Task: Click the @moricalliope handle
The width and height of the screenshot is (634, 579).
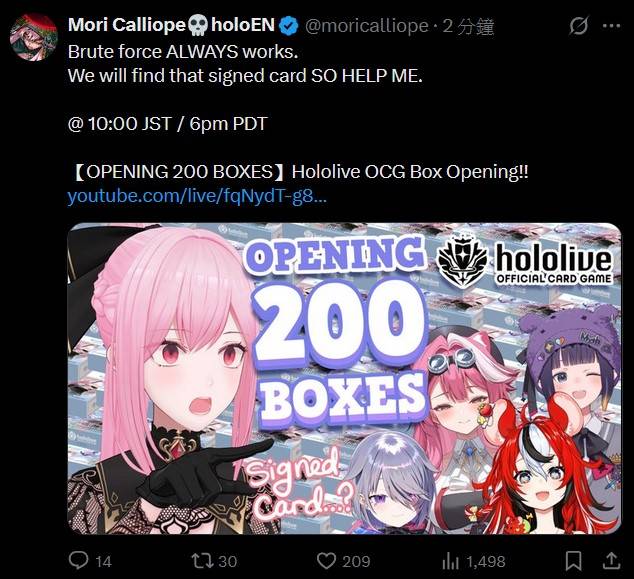Action: 367,26
